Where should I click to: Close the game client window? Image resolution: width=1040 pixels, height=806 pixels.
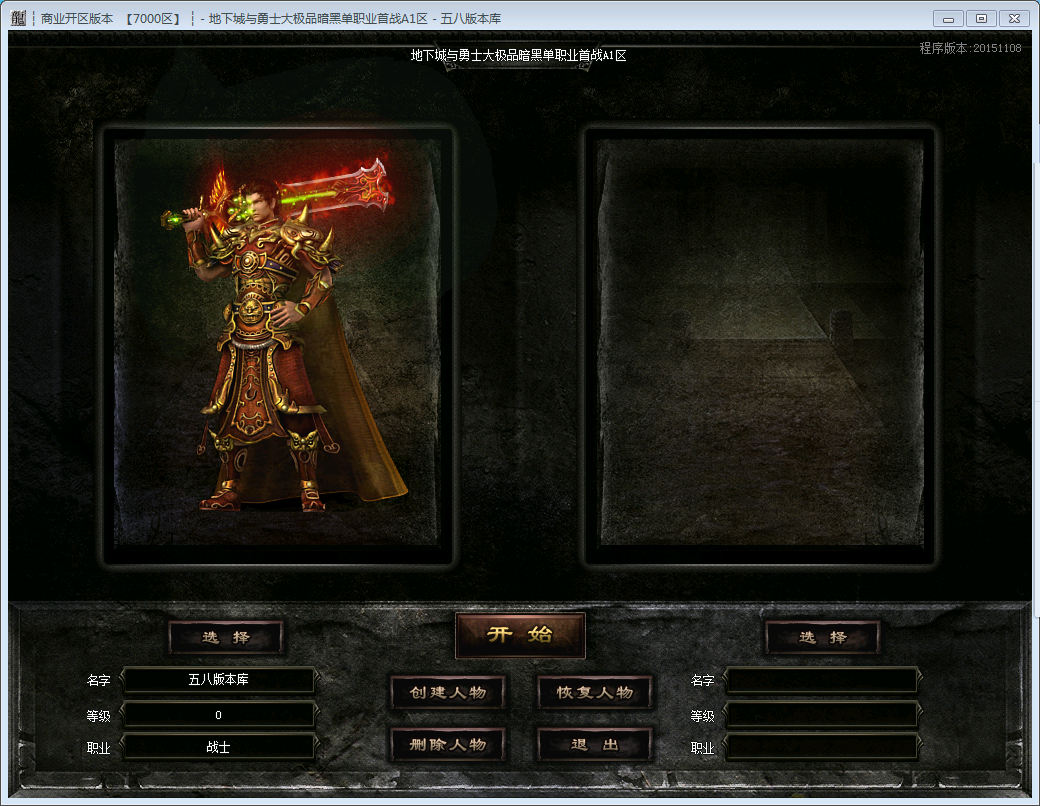1014,18
